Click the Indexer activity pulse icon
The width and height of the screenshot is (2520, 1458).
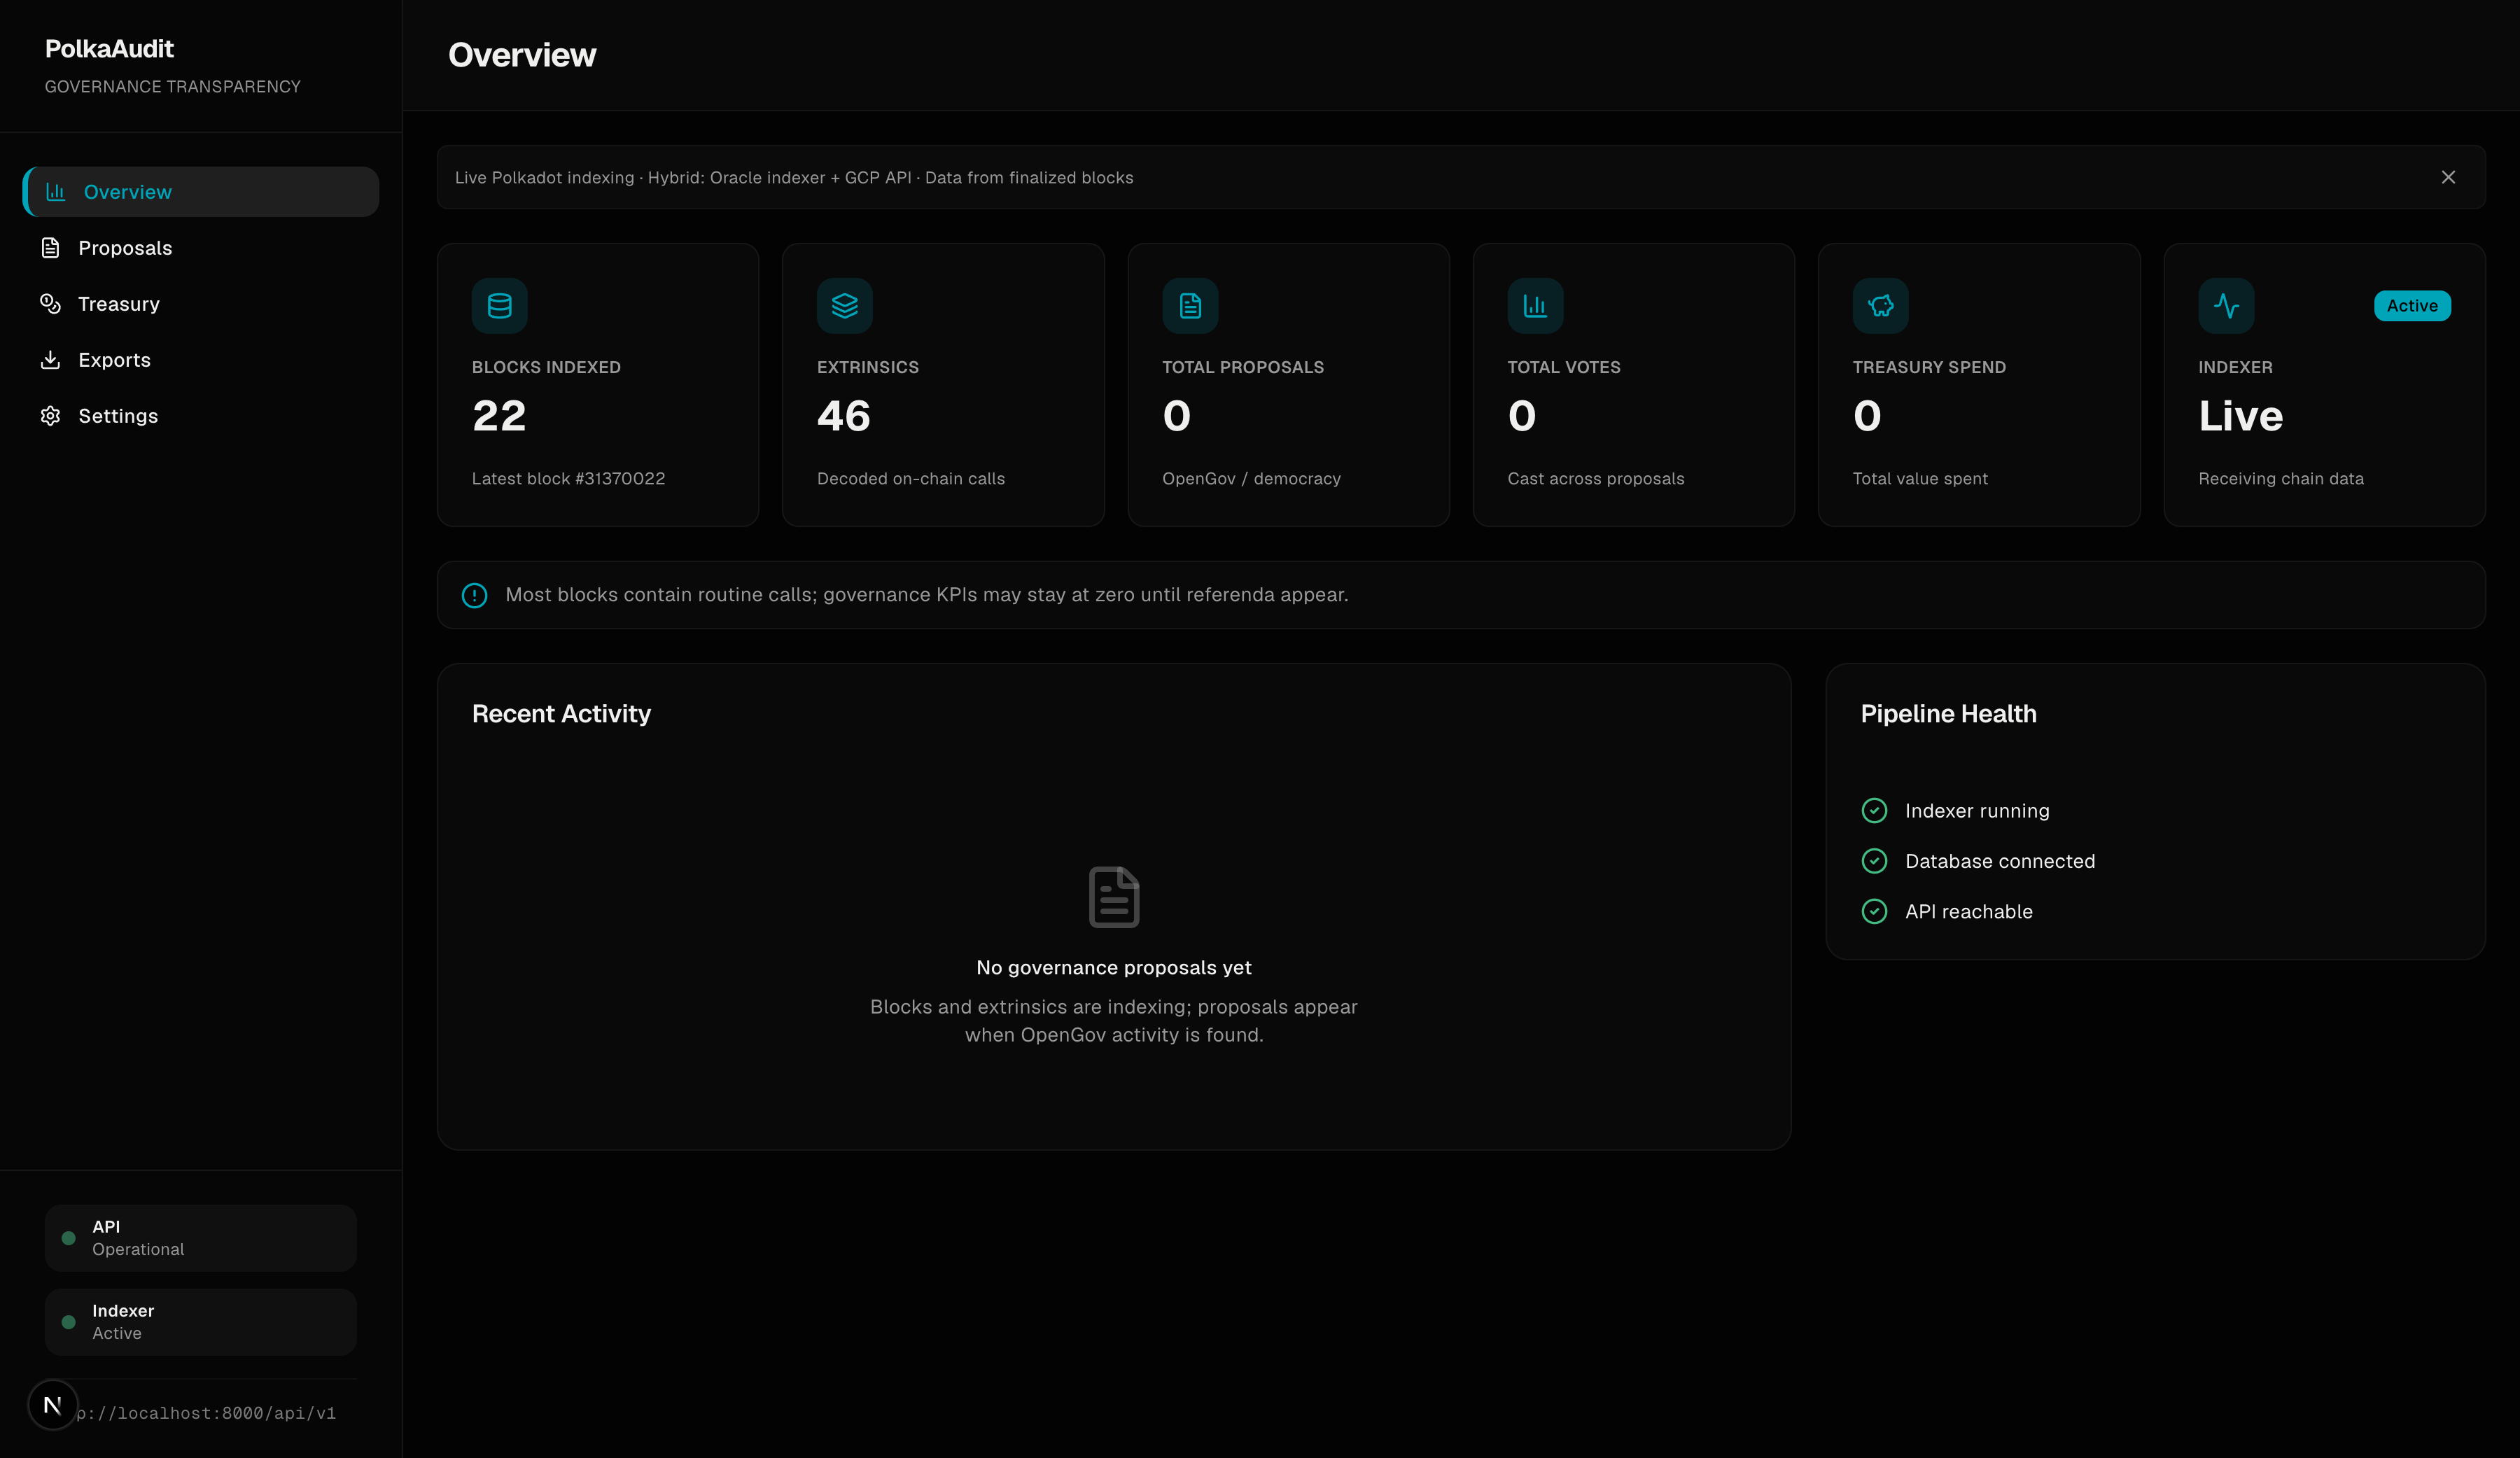(x=2226, y=306)
